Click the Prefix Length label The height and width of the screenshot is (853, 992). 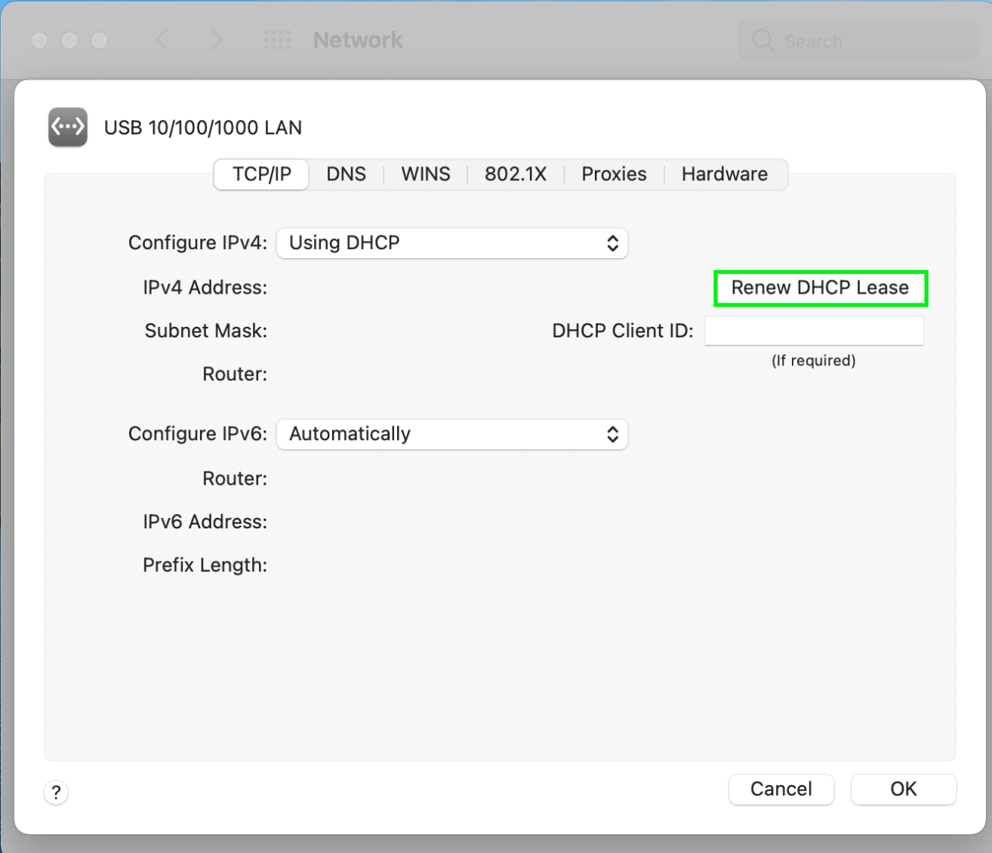[x=205, y=565]
